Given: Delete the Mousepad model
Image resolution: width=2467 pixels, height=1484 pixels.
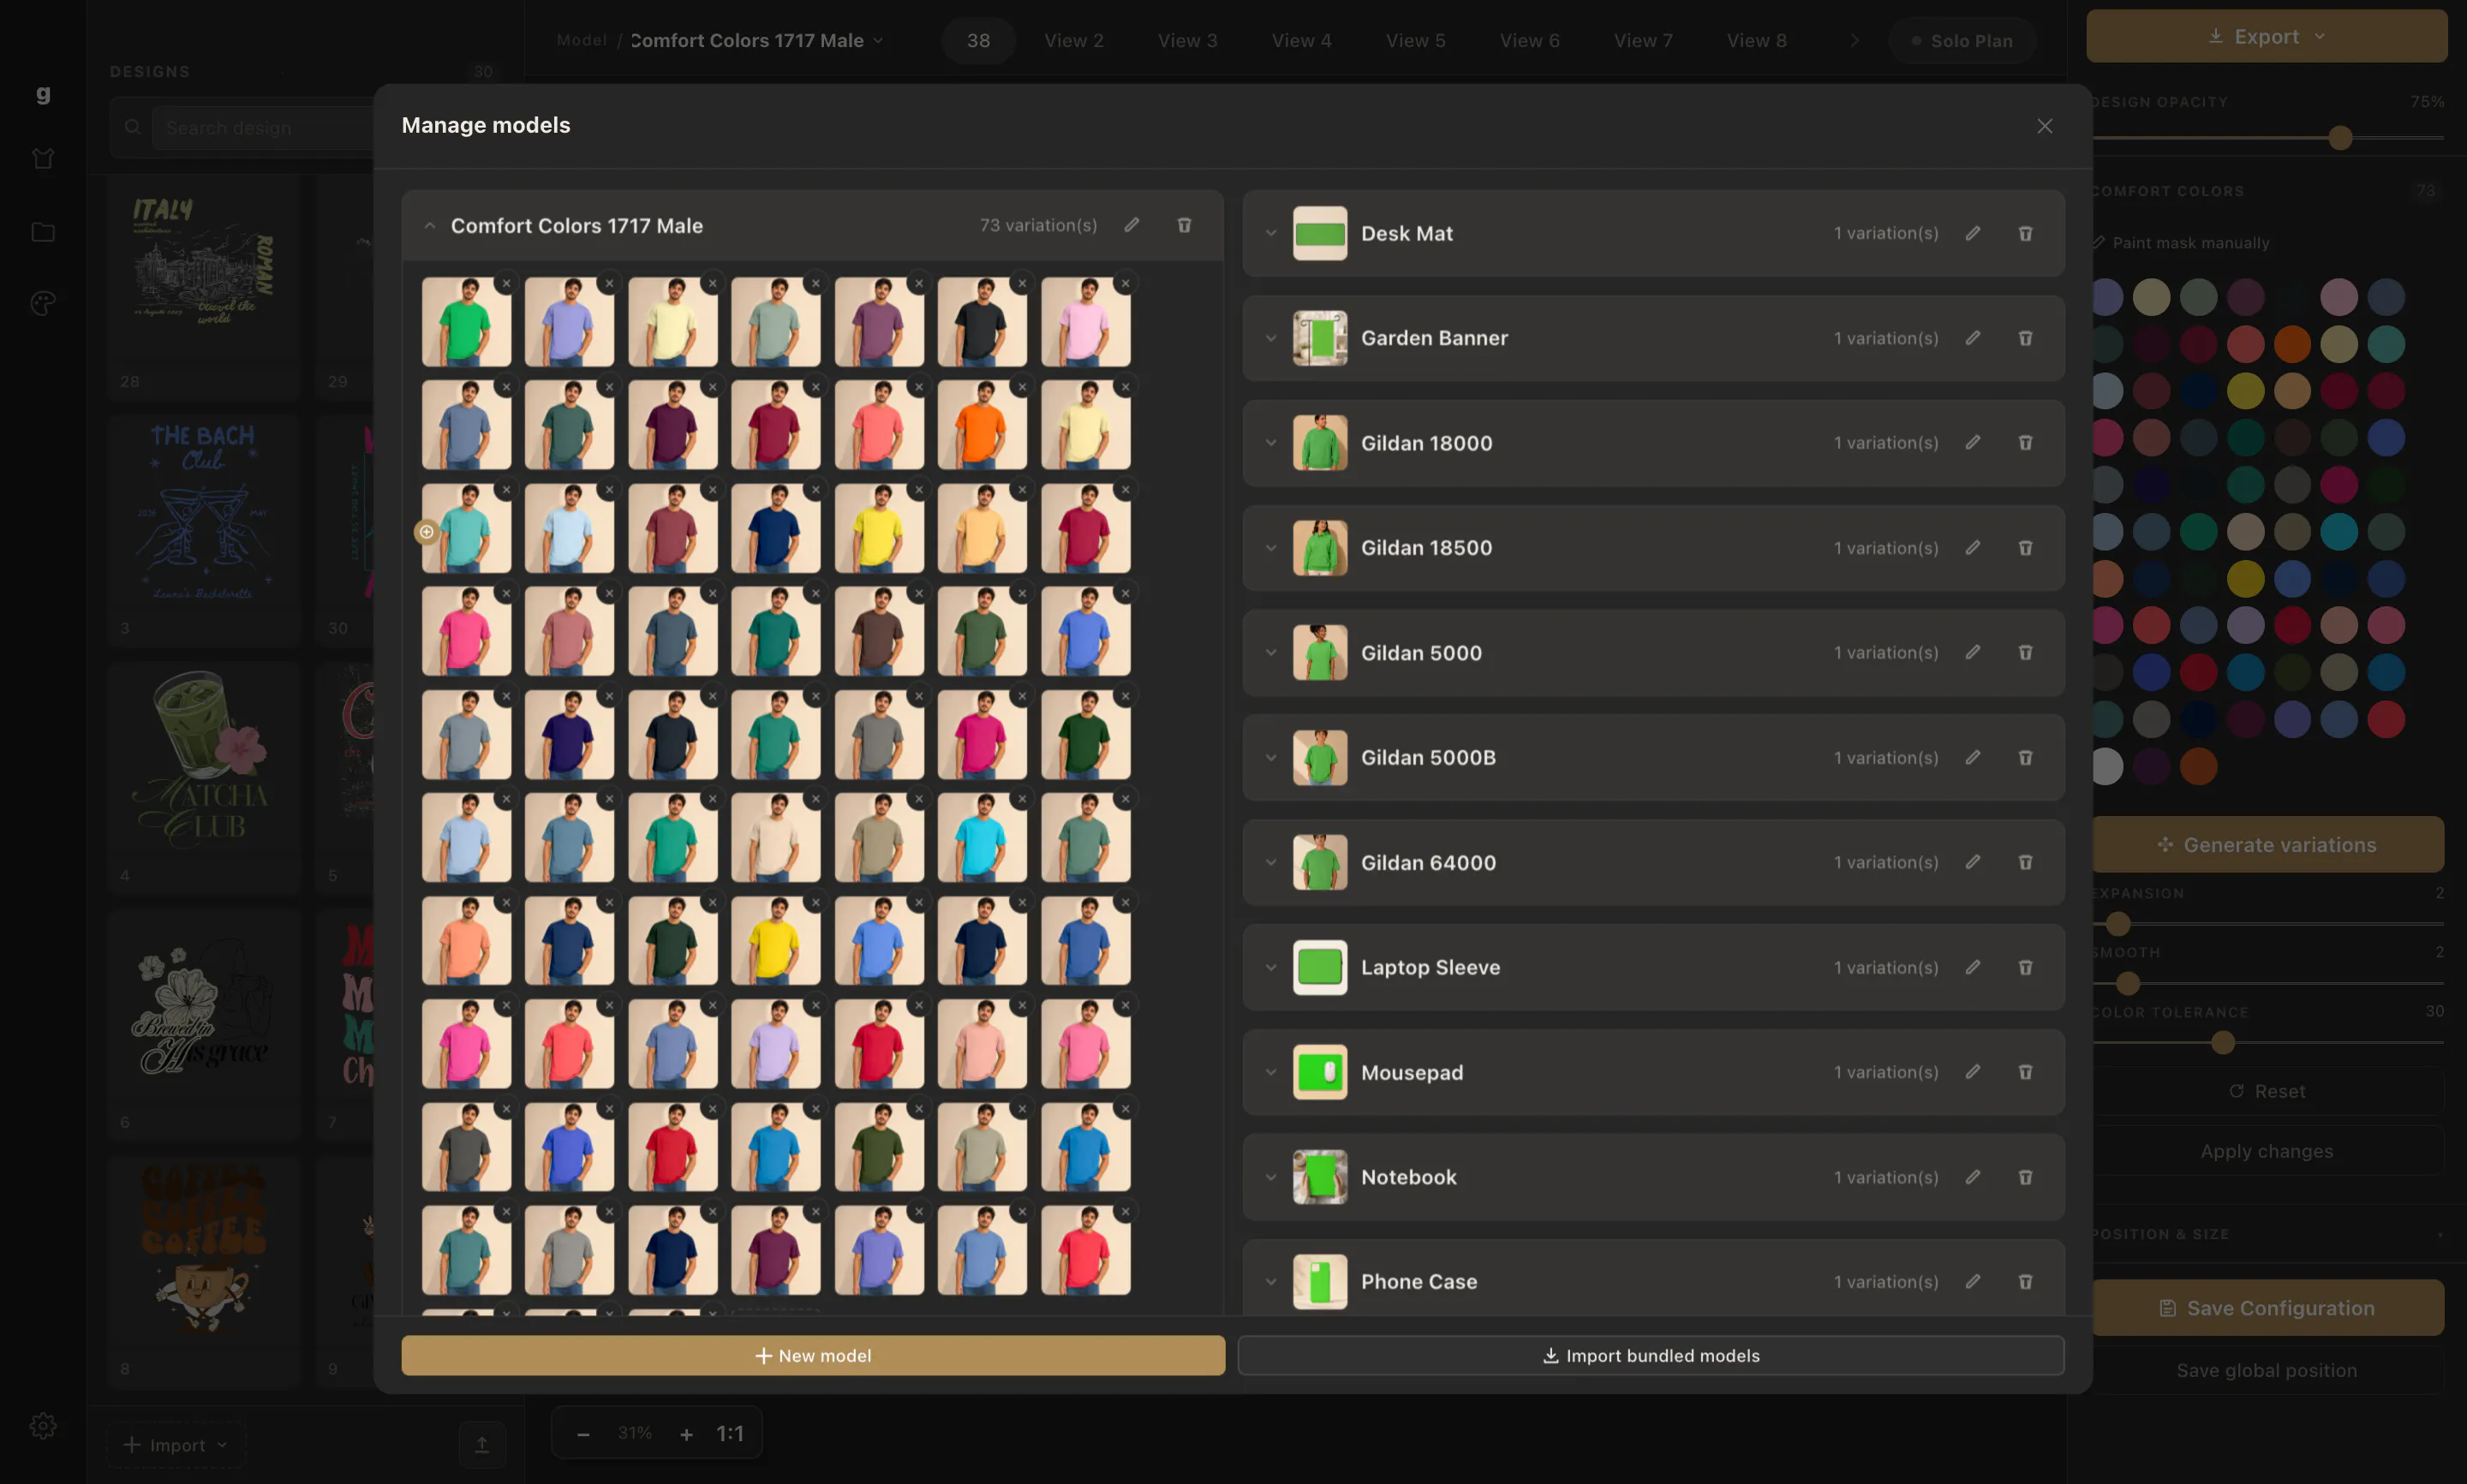Looking at the screenshot, I should click(2025, 1072).
